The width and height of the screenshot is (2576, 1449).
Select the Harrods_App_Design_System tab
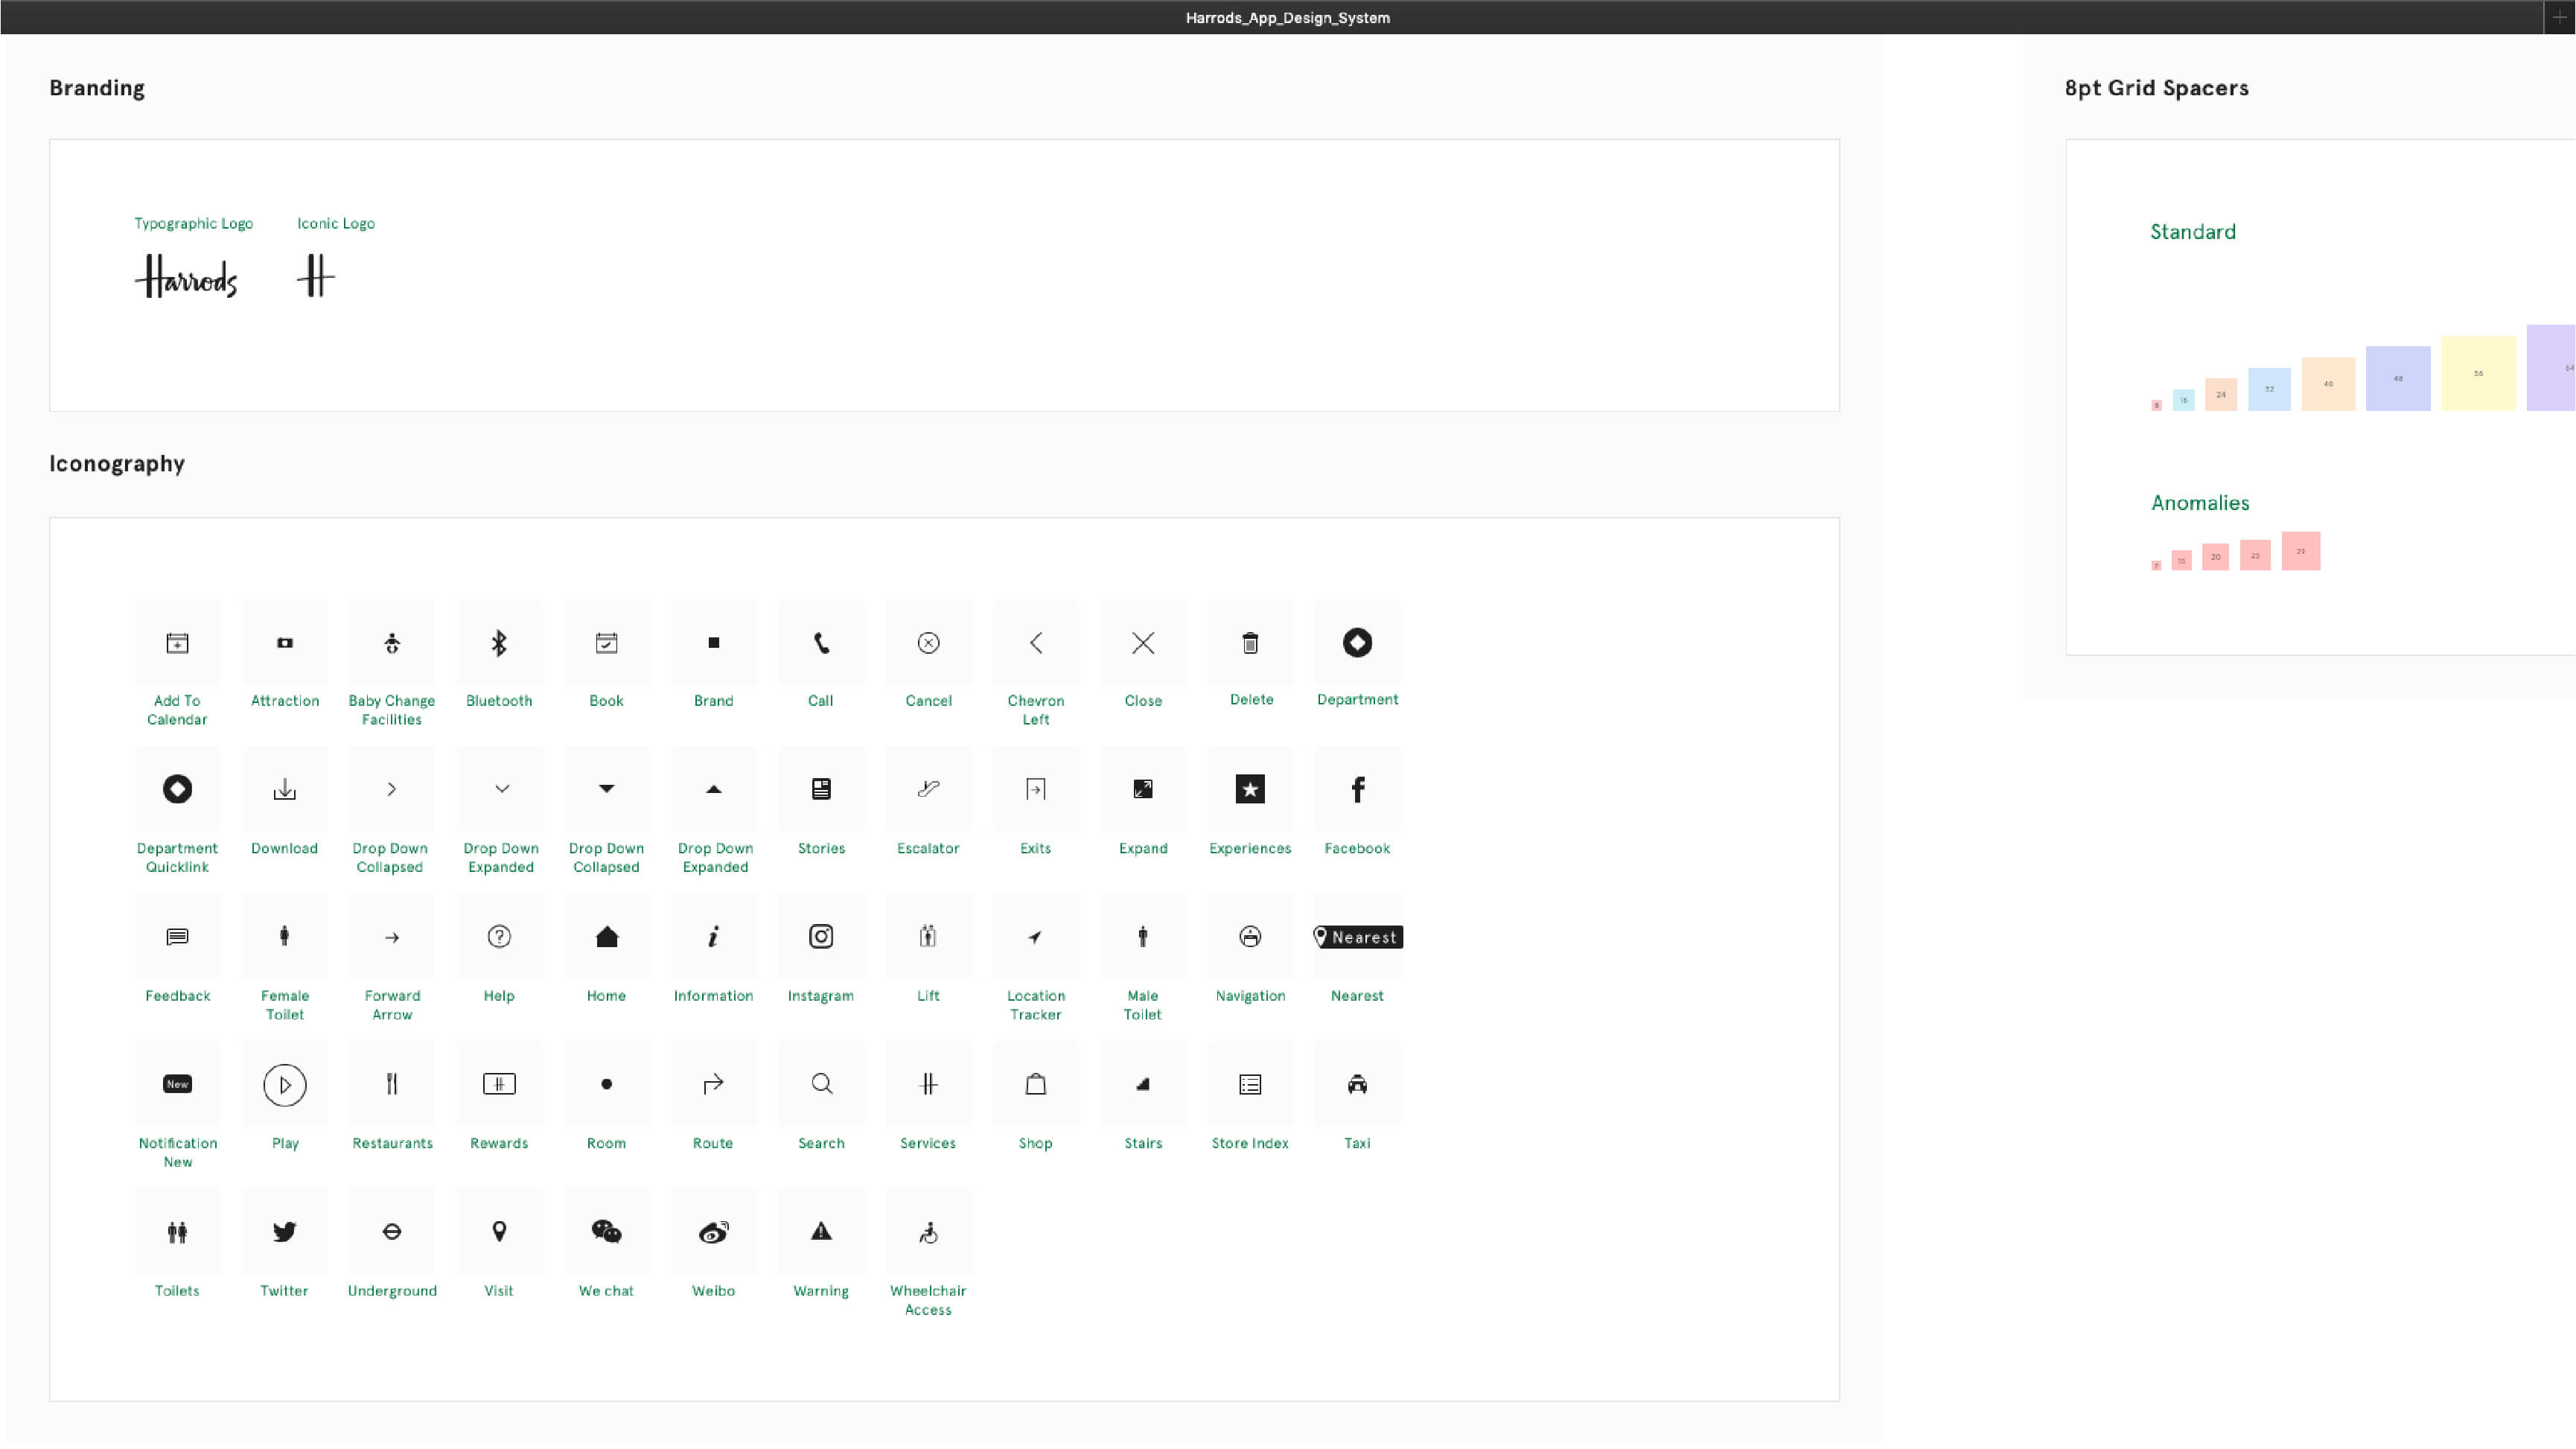coord(1288,17)
